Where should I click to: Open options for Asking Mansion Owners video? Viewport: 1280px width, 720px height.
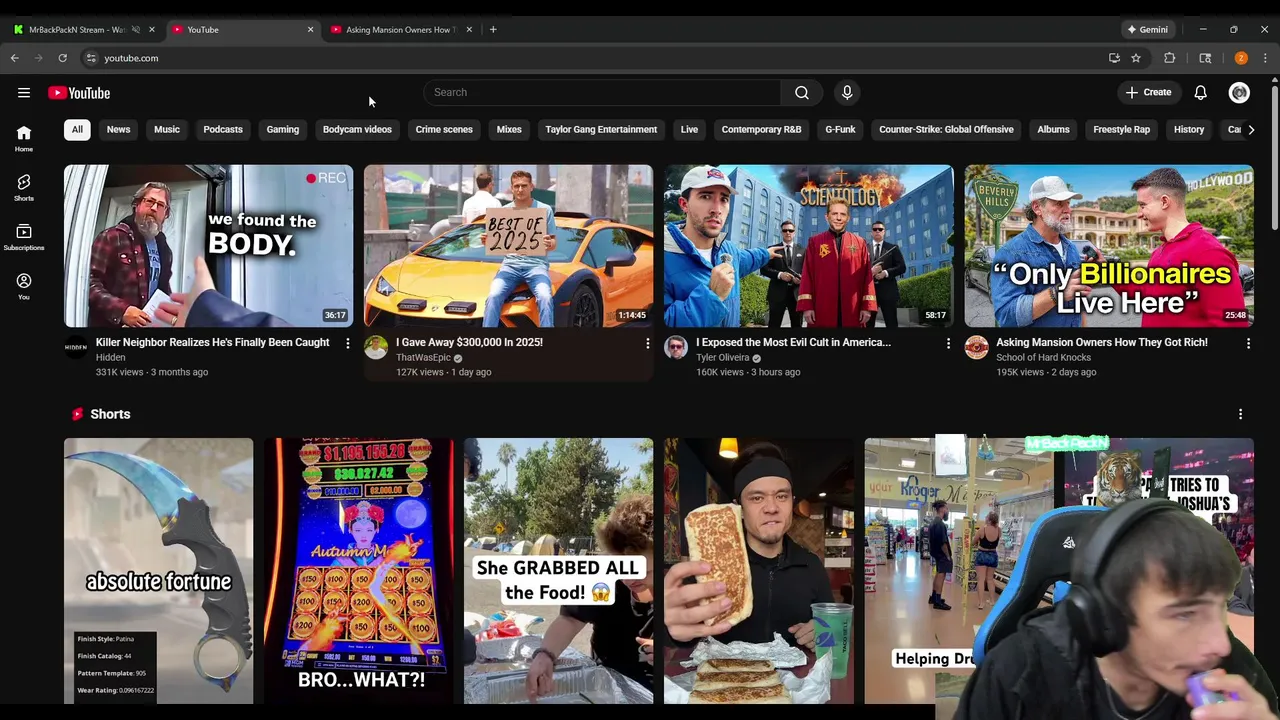pos(1248,343)
